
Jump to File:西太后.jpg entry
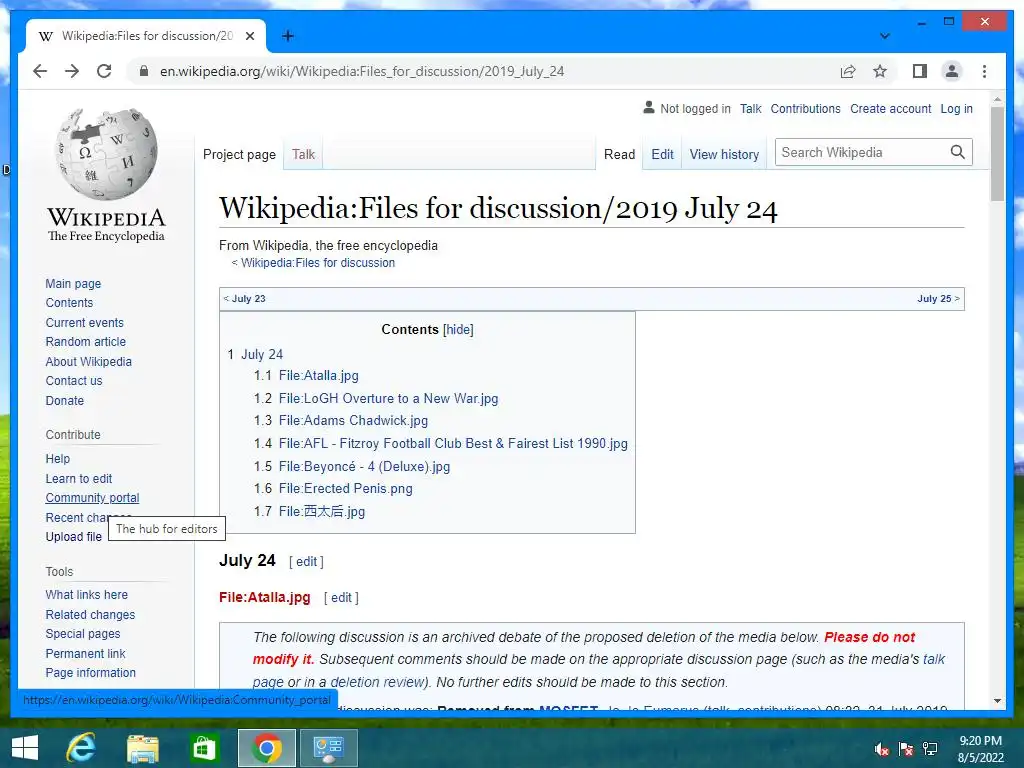tap(321, 511)
